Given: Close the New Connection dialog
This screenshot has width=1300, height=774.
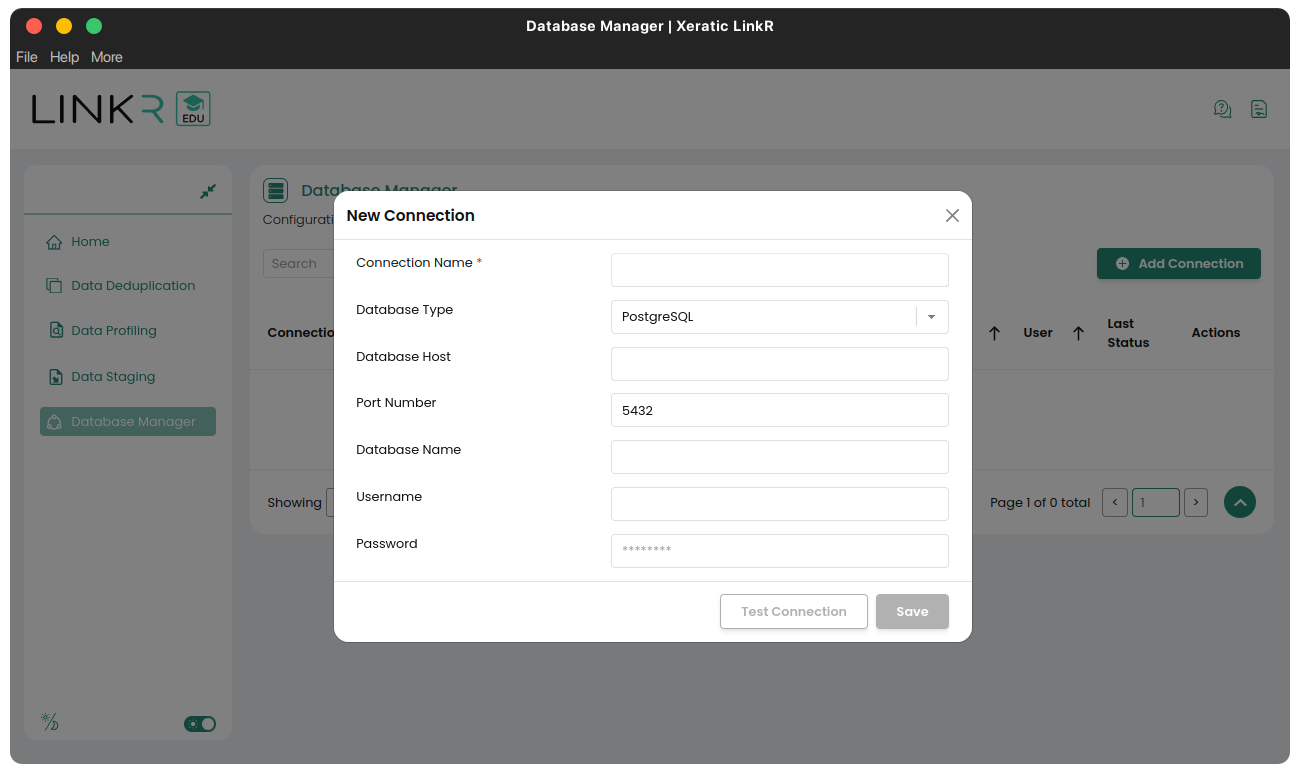Looking at the screenshot, I should [952, 216].
